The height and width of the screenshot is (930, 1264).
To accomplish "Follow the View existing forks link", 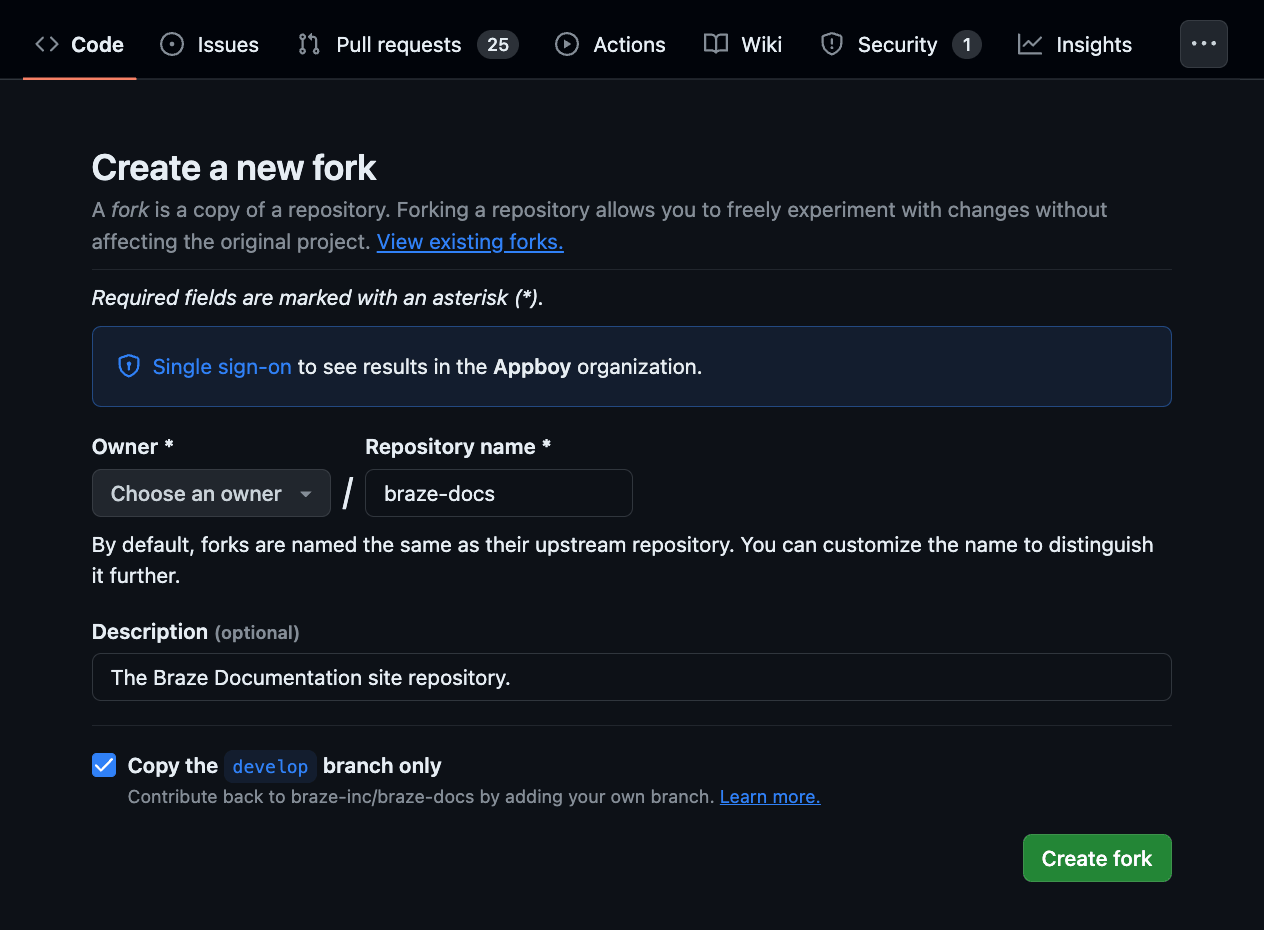I will [470, 242].
